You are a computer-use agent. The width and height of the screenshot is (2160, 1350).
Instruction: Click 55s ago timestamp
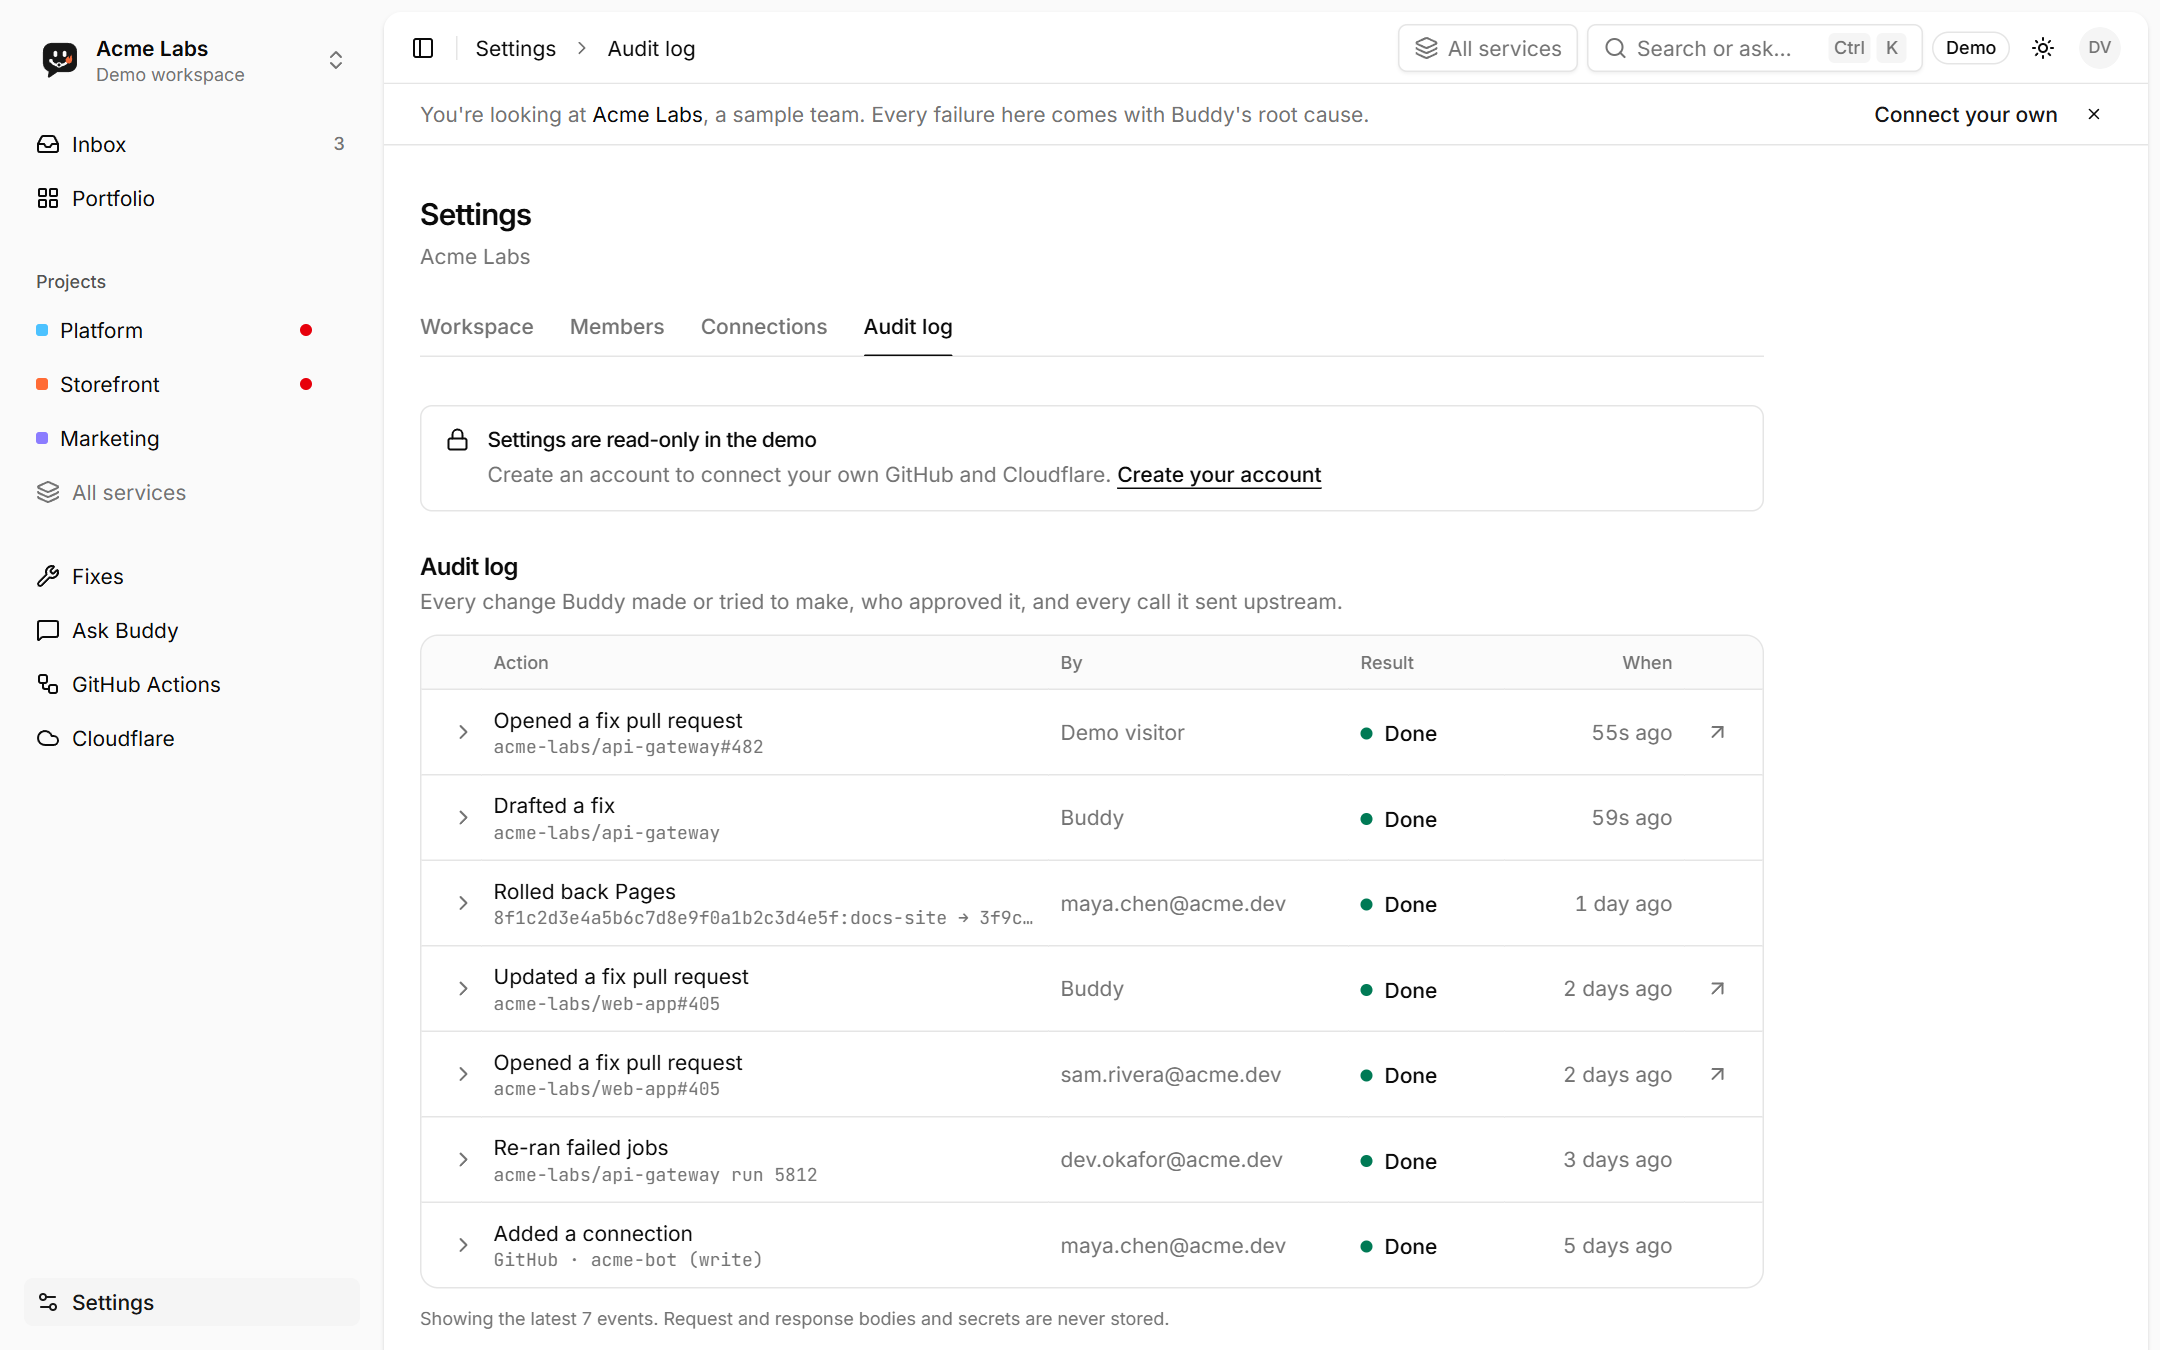click(x=1631, y=733)
